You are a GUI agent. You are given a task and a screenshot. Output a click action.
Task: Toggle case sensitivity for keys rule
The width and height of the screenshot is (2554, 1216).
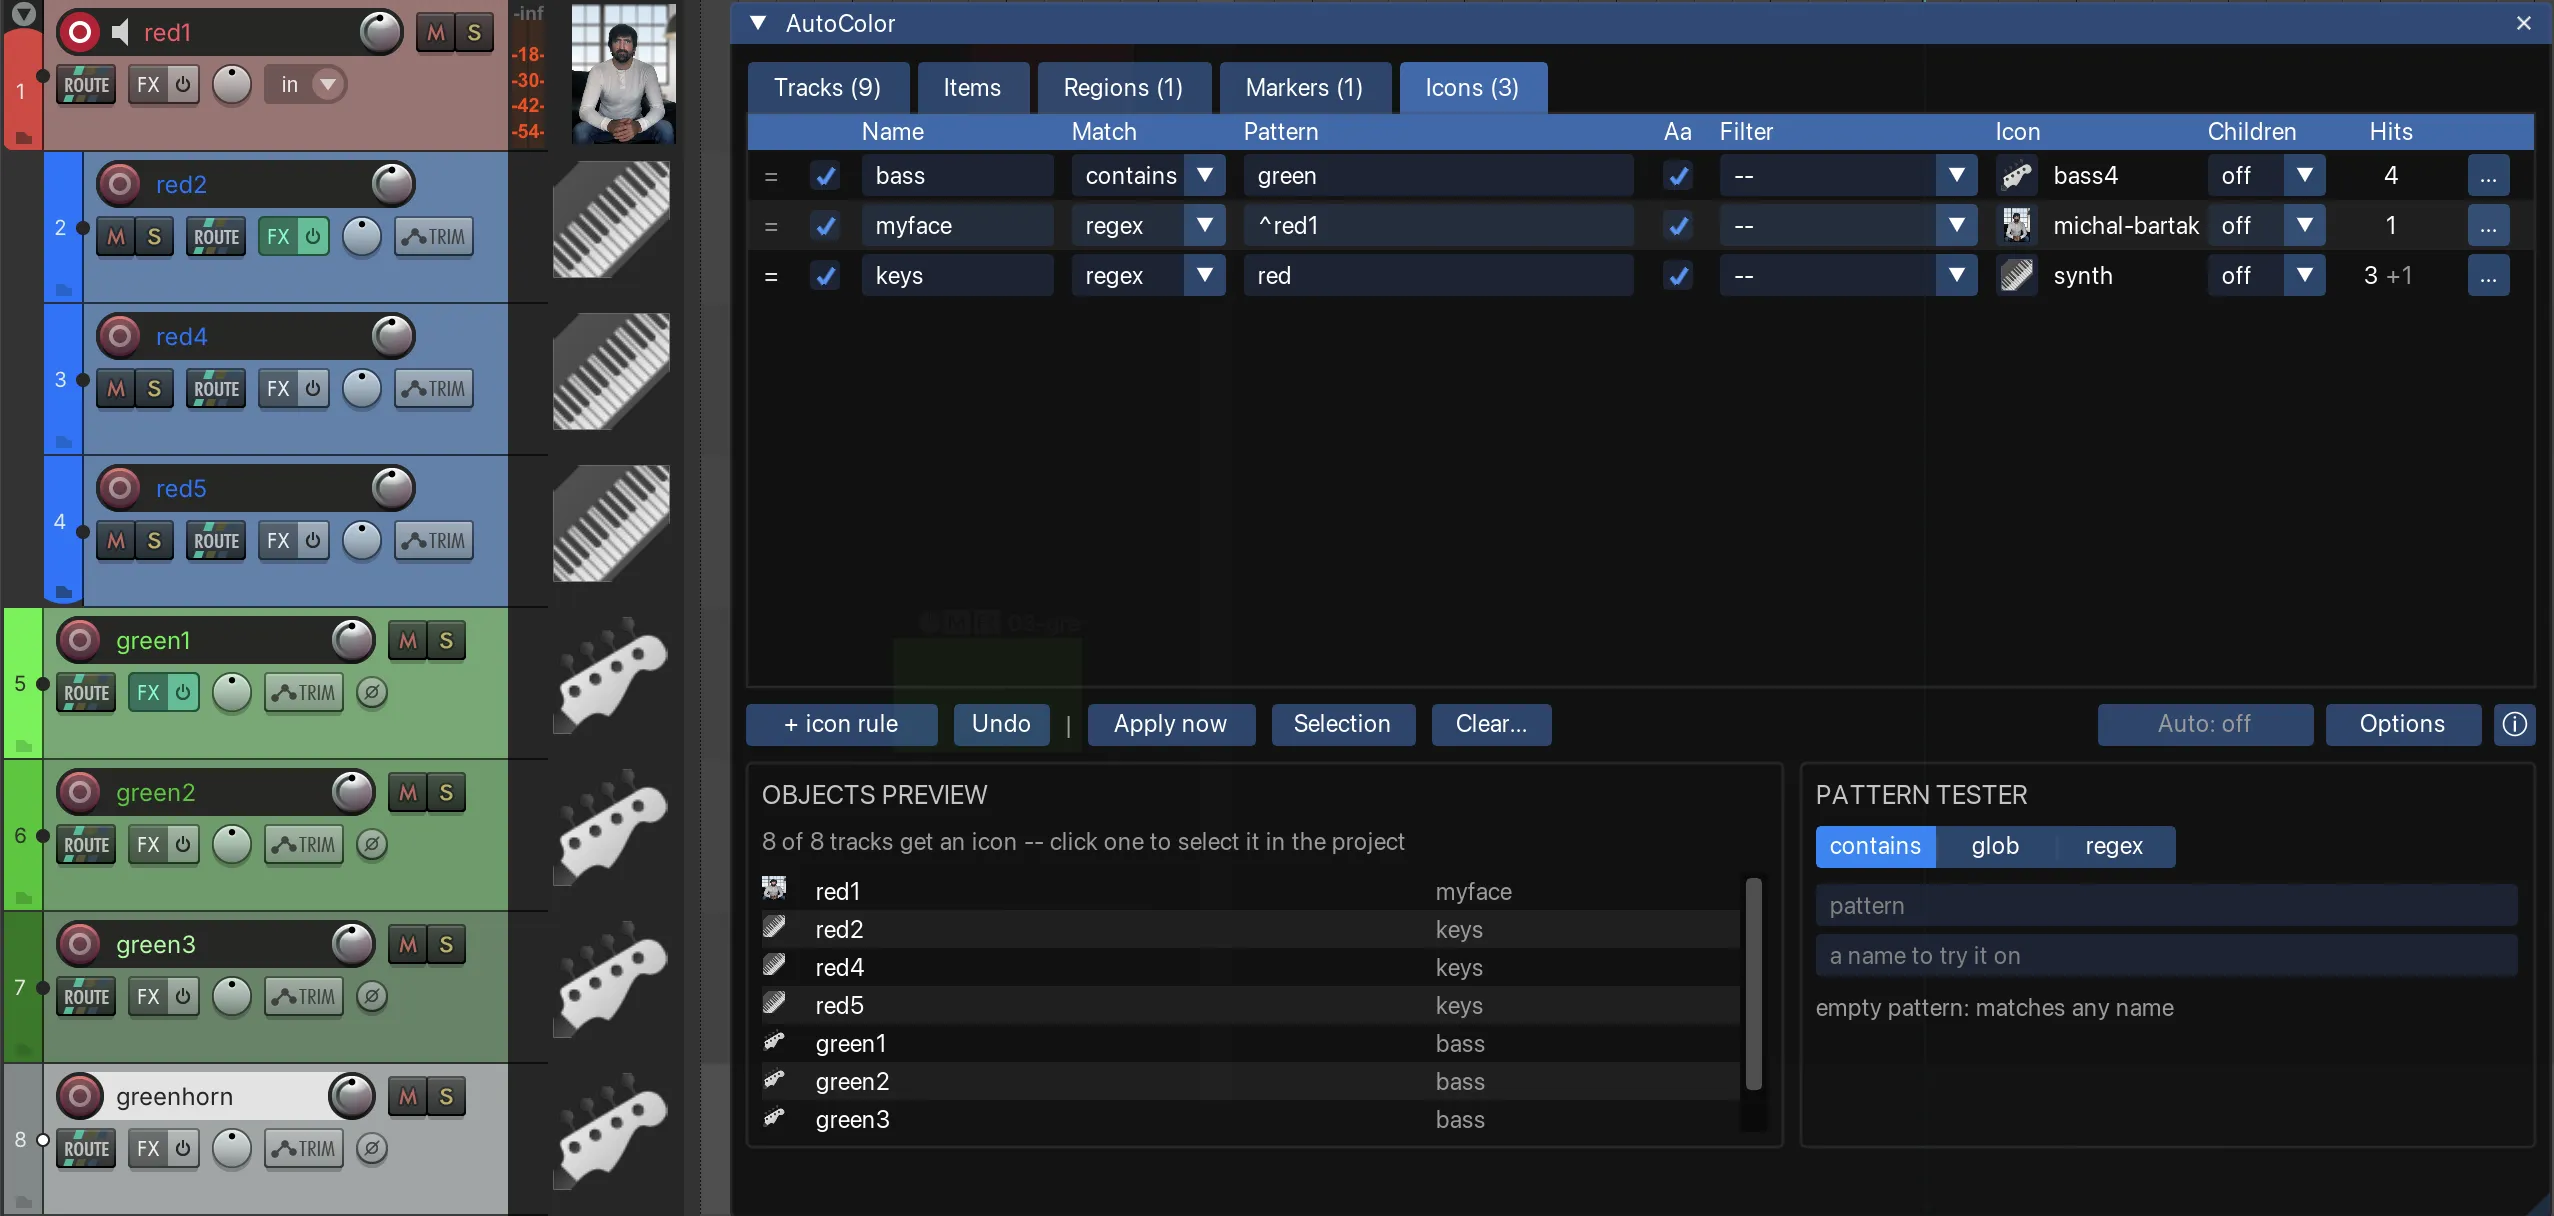point(1678,276)
